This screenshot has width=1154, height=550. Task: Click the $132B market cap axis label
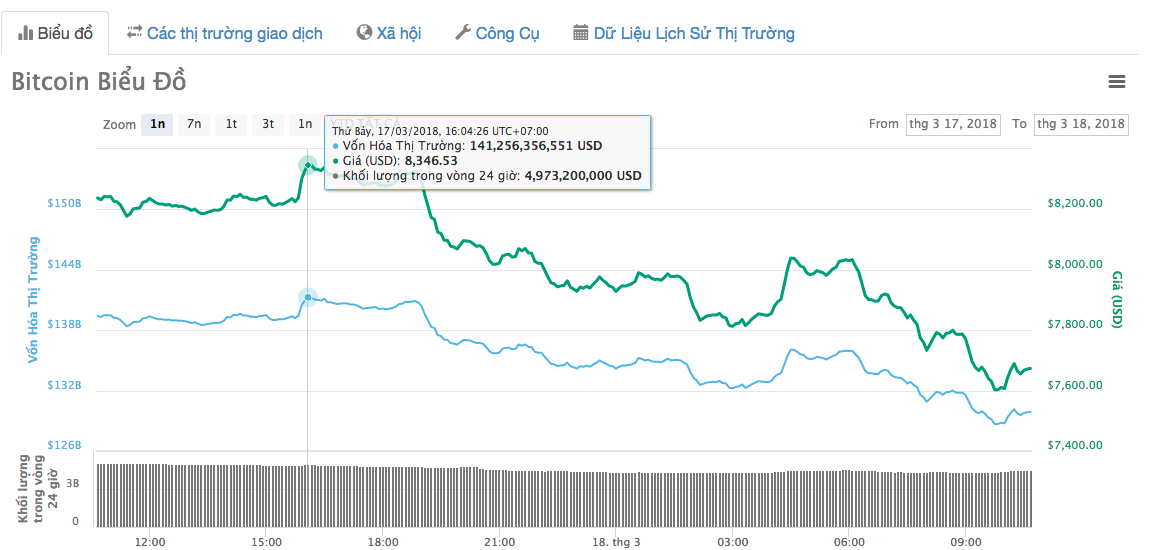pyautogui.click(x=64, y=385)
